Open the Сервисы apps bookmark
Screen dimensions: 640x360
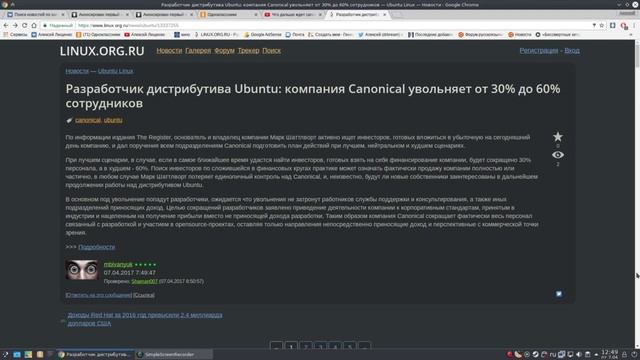coord(15,35)
